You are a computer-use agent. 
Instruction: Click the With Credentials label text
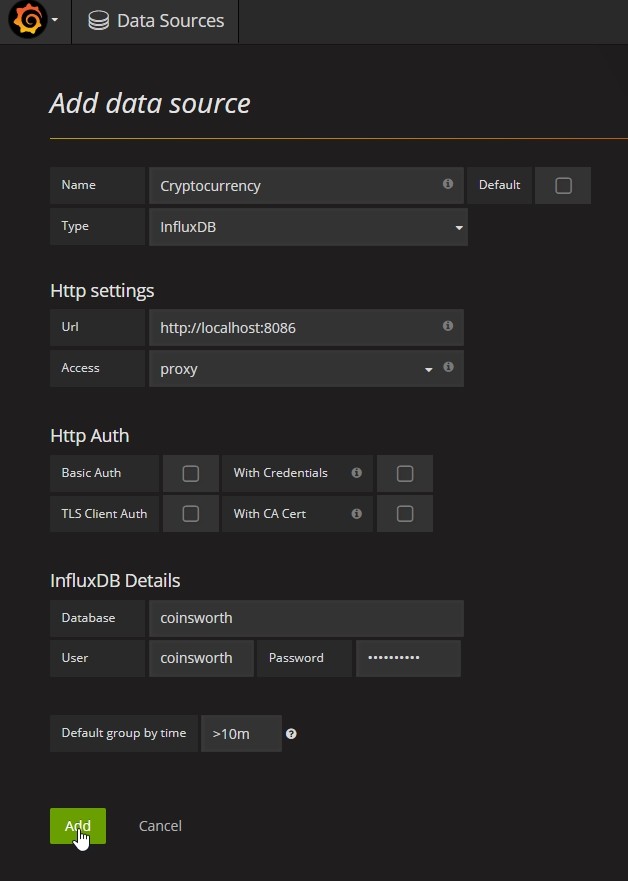pos(280,473)
